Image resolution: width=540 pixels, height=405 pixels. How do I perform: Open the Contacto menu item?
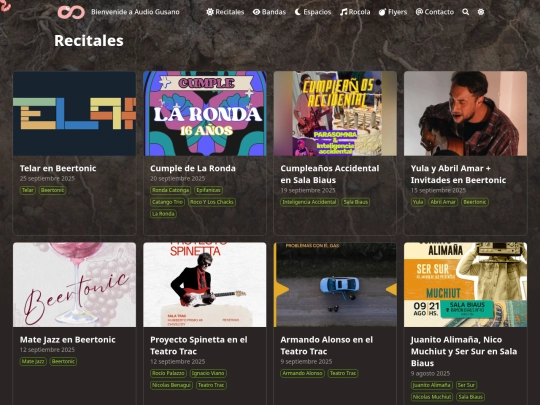(x=435, y=12)
